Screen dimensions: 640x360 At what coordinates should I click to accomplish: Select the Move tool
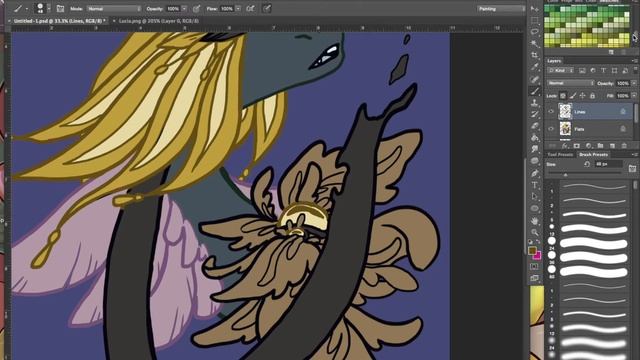(534, 9)
